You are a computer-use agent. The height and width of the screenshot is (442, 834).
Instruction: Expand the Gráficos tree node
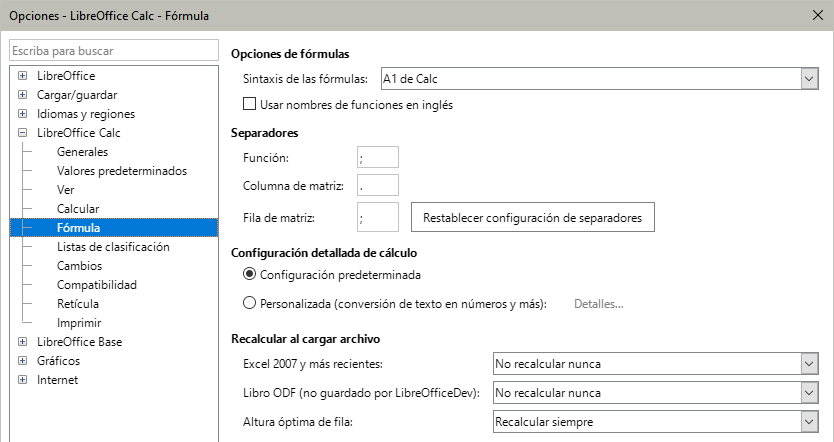pos(22,361)
